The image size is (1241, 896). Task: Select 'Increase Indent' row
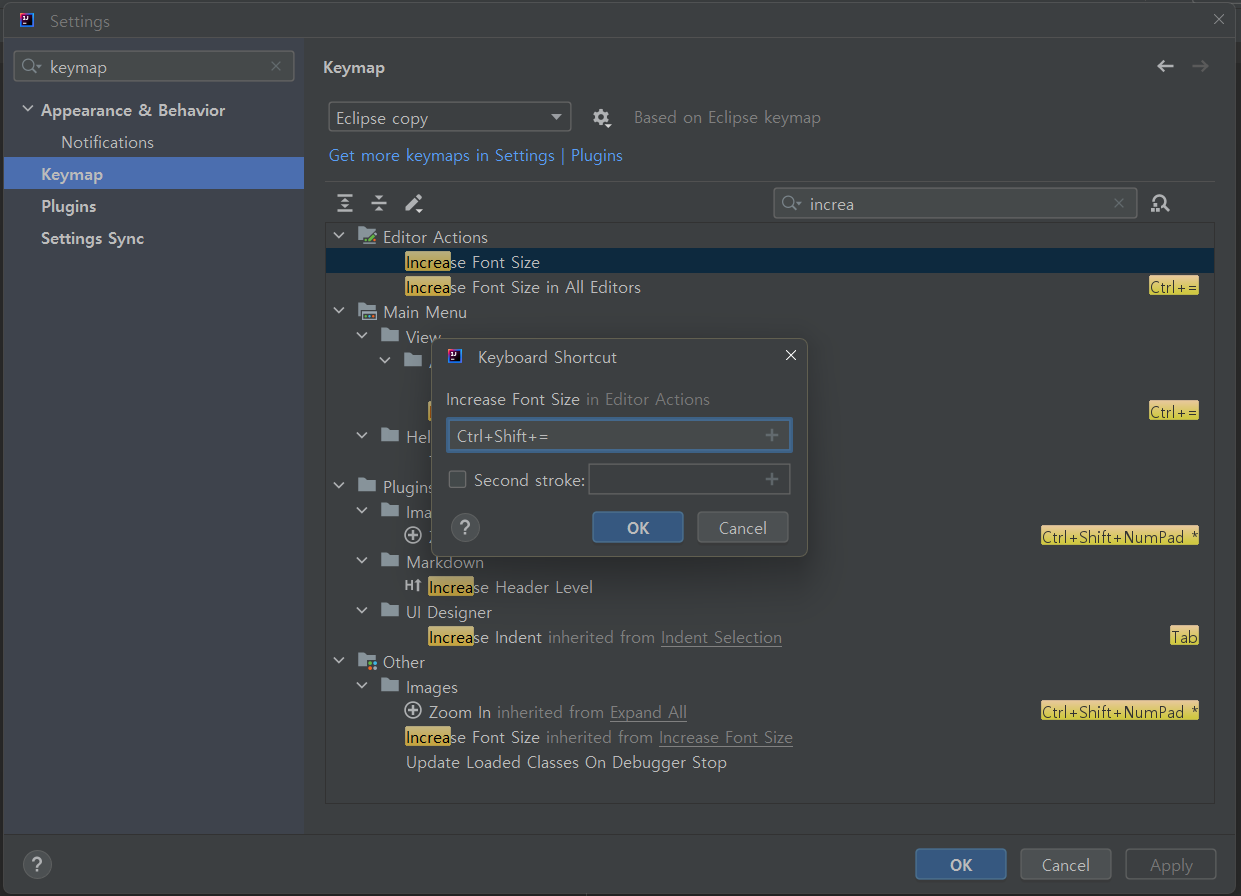pyautogui.click(x=770, y=637)
